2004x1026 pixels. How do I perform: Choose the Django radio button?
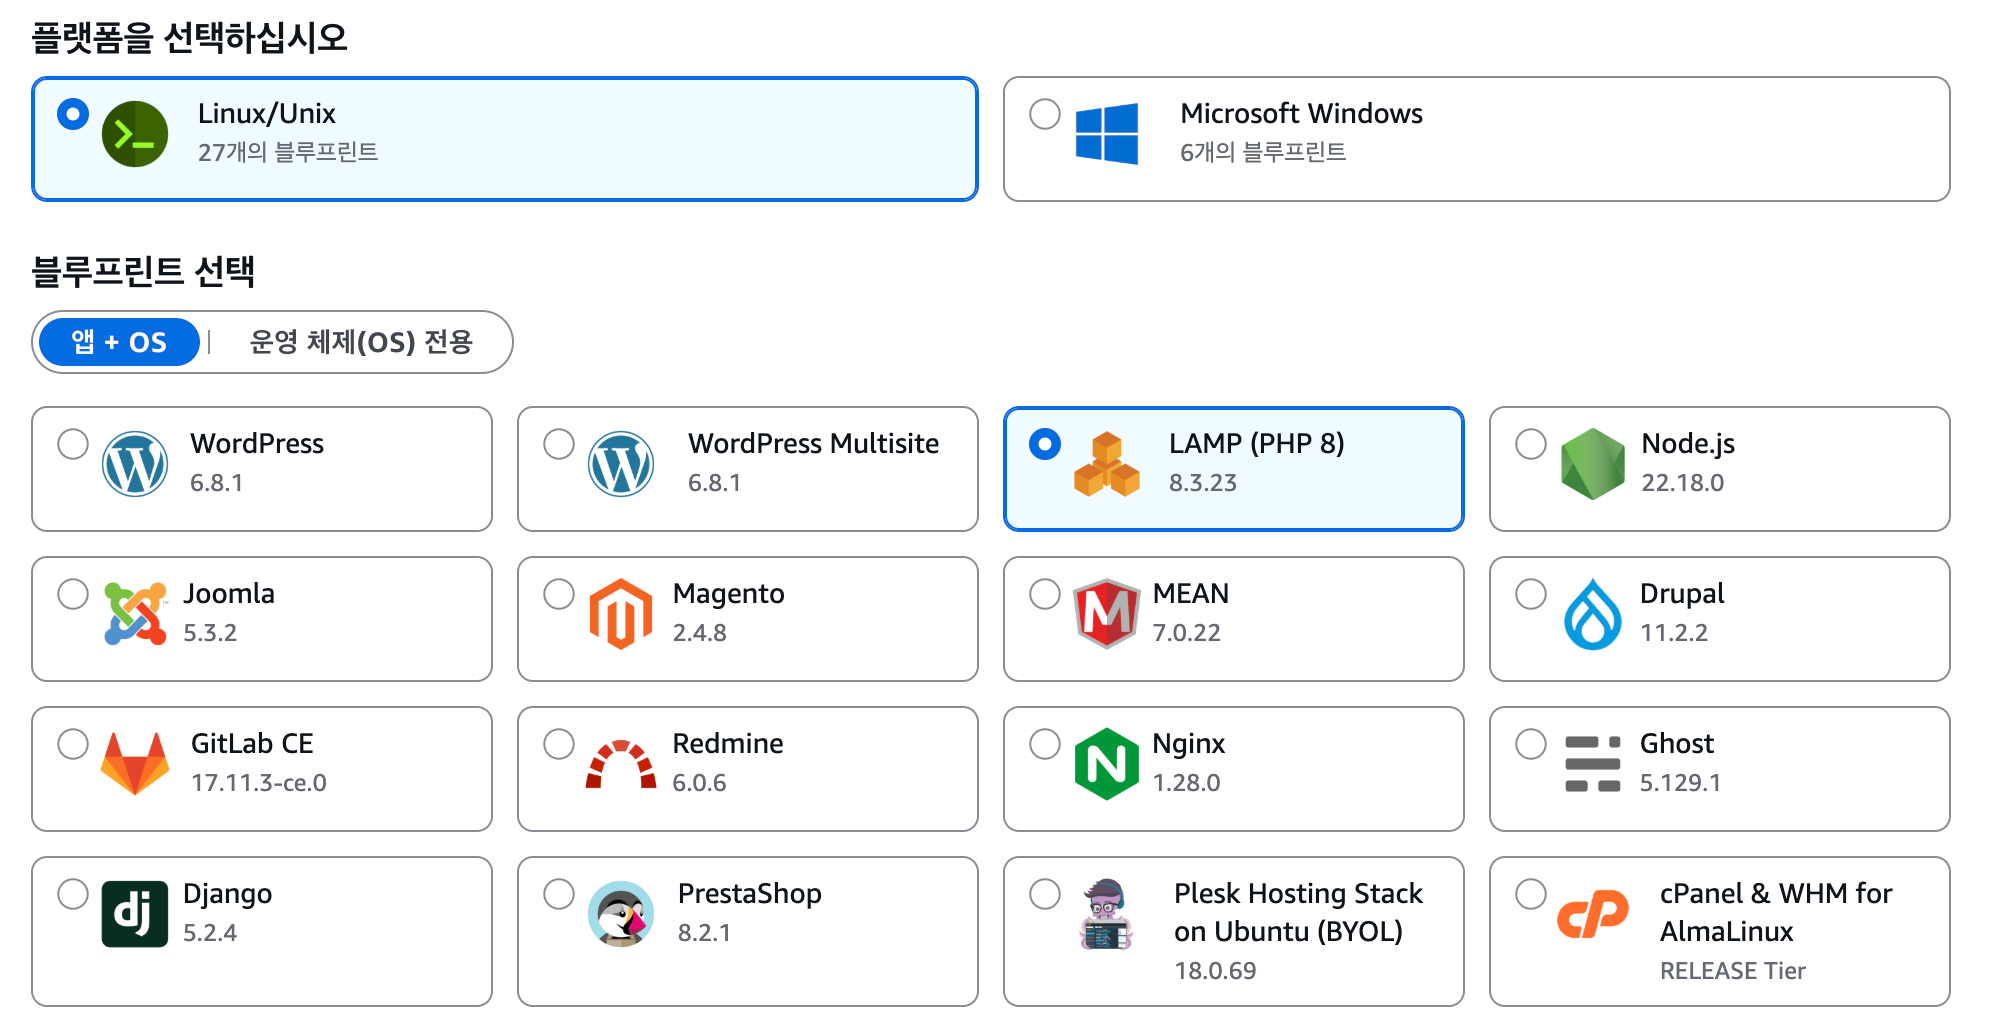[x=73, y=894]
